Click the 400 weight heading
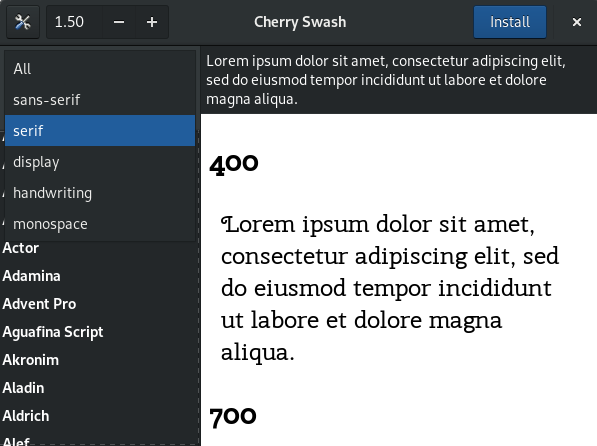The image size is (597, 446). click(234, 165)
